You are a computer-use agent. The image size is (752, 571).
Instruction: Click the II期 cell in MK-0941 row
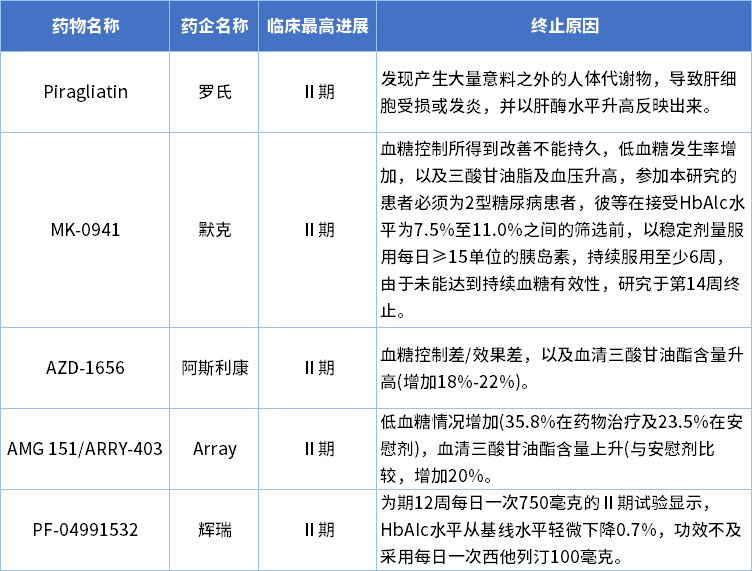tap(317, 230)
